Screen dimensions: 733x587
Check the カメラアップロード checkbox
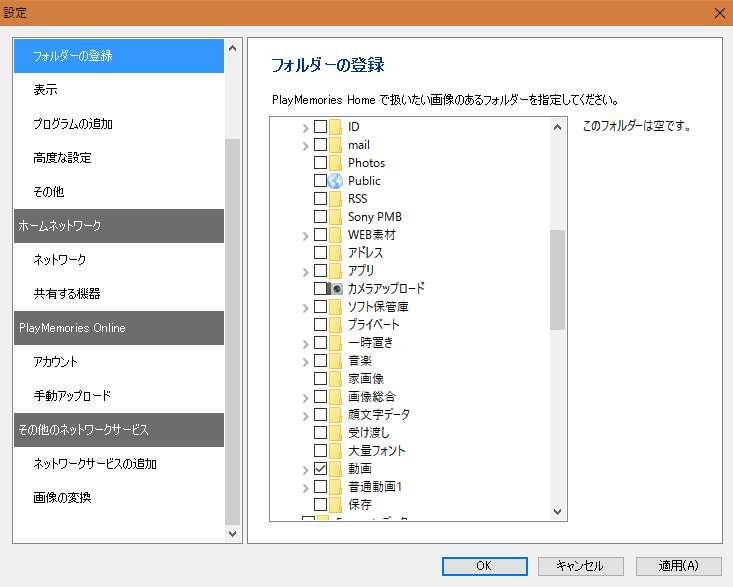click(x=320, y=288)
